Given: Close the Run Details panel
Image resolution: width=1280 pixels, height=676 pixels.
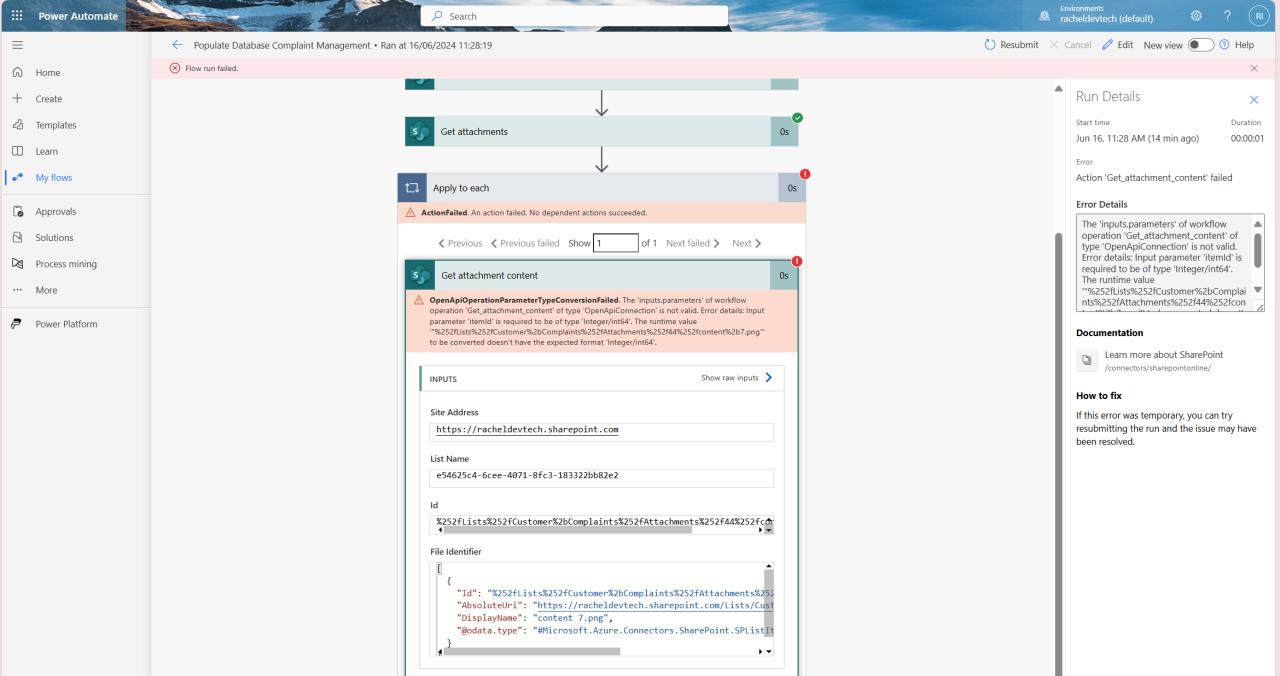Looking at the screenshot, I should 1254,99.
